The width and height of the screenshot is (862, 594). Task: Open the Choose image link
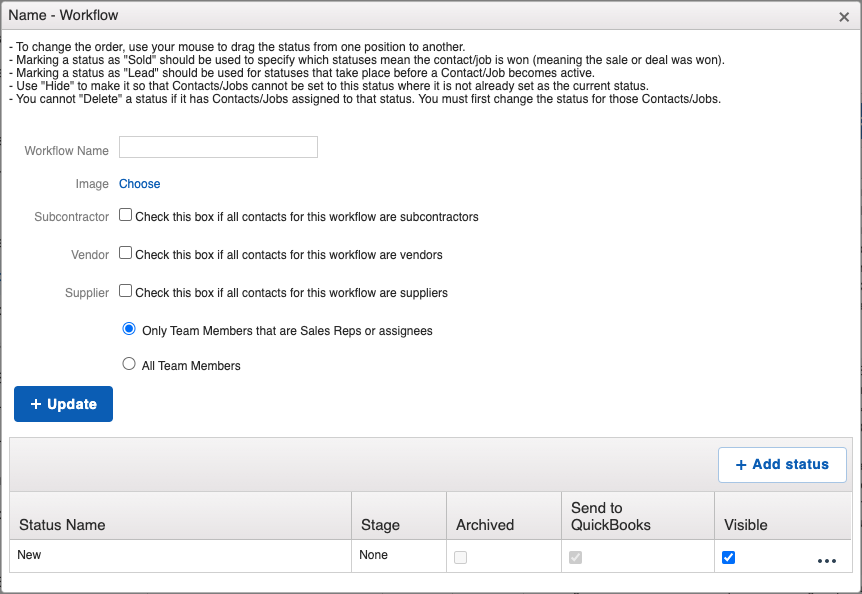click(x=140, y=184)
